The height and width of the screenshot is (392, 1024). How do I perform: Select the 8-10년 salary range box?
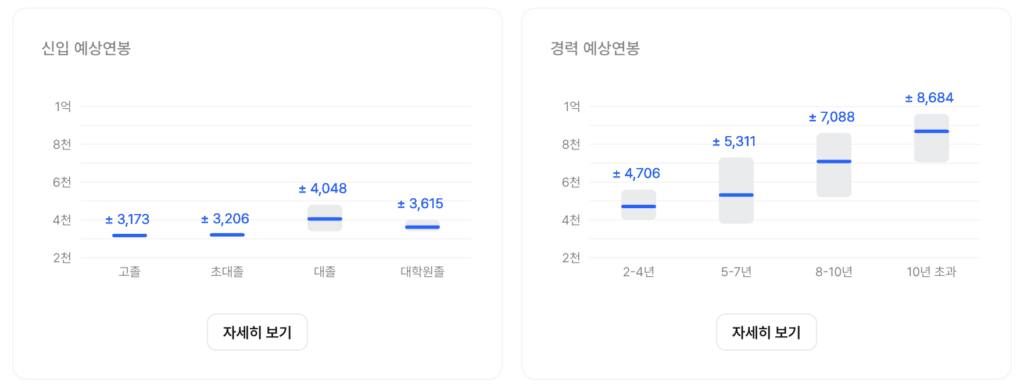click(834, 165)
